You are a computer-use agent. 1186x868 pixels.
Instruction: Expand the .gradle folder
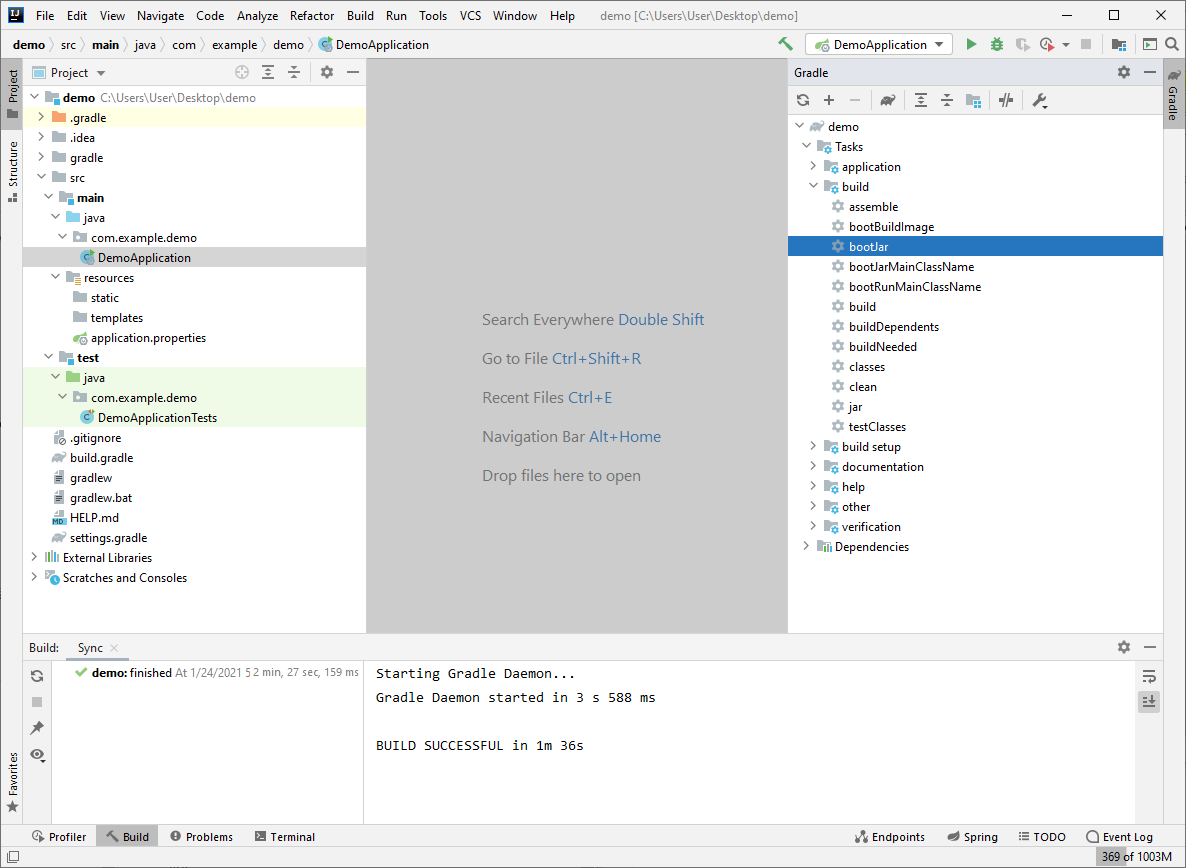point(41,117)
